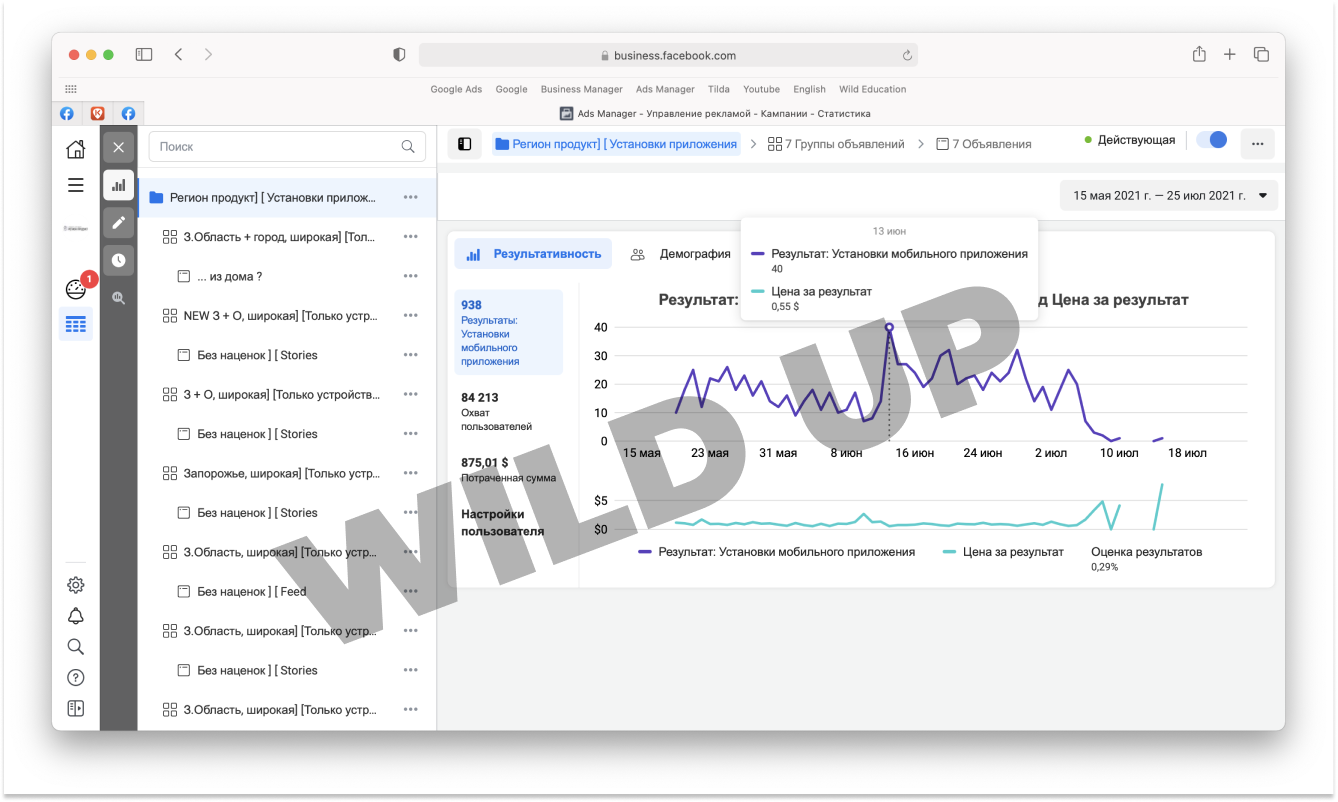This screenshot has width=1338, height=802.
Task: Open the hamburger menu in left rail
Action: tap(76, 185)
